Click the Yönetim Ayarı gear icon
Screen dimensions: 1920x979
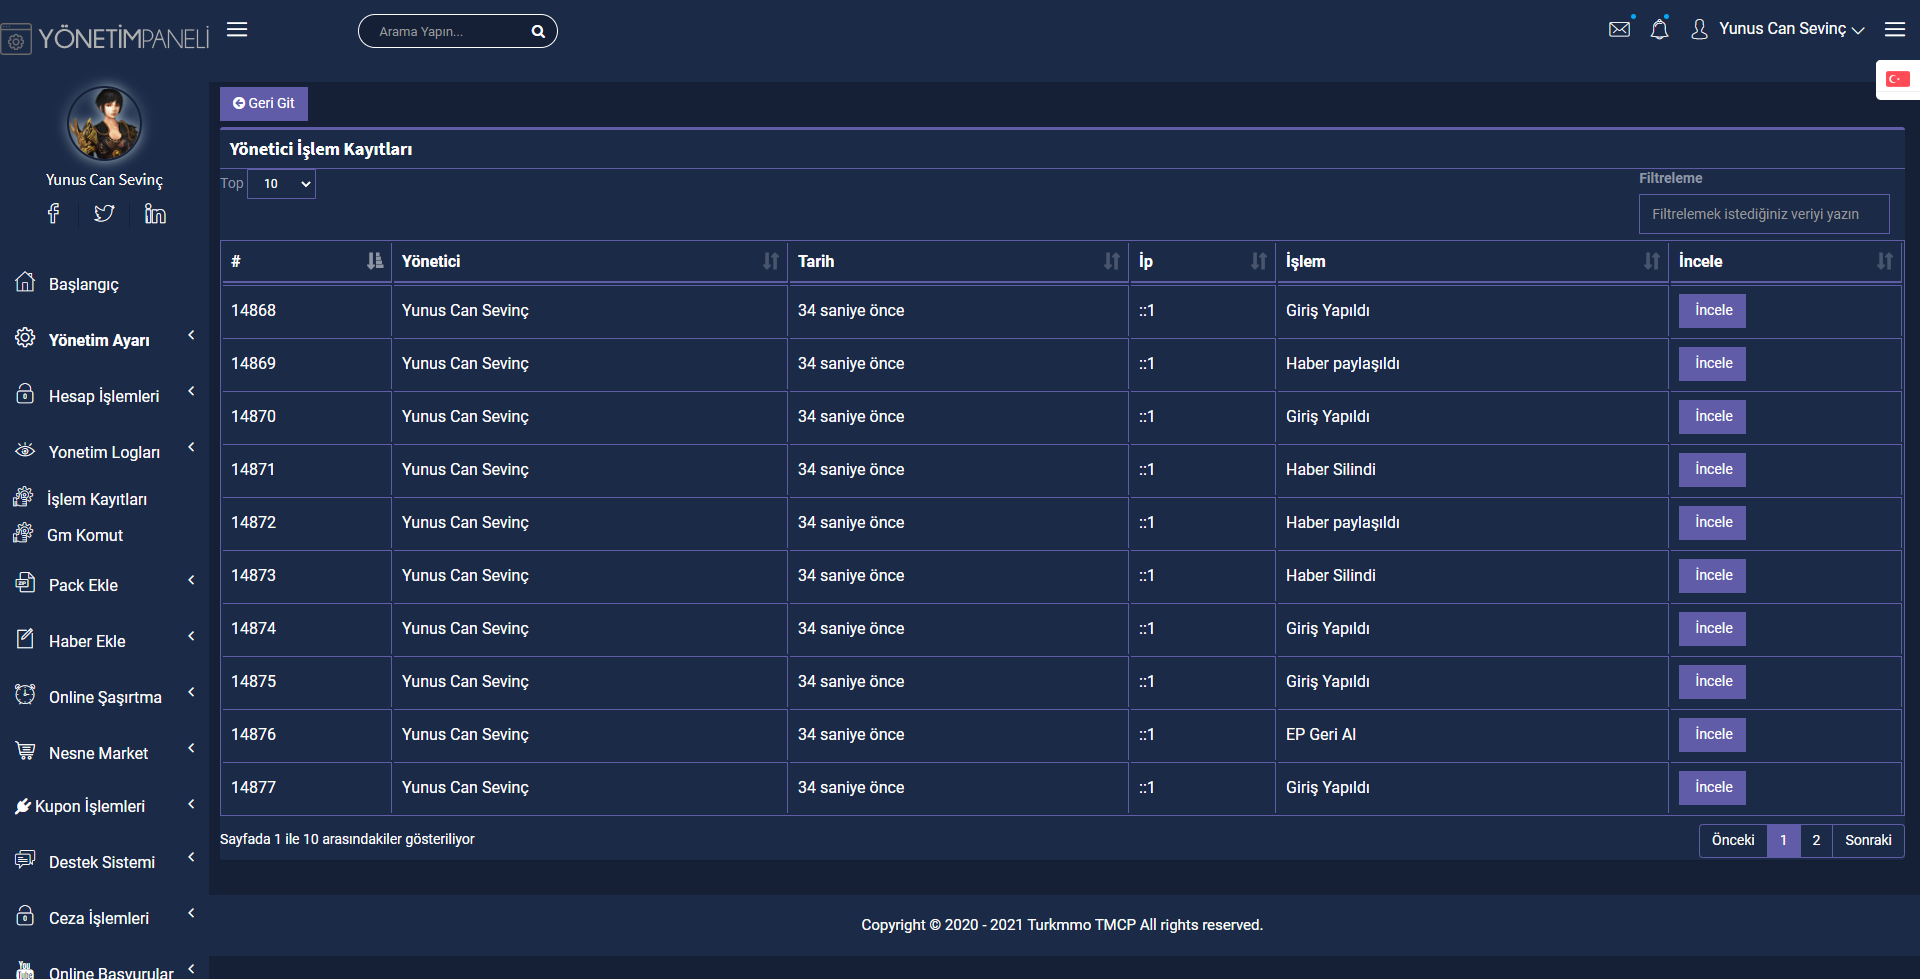click(25, 338)
